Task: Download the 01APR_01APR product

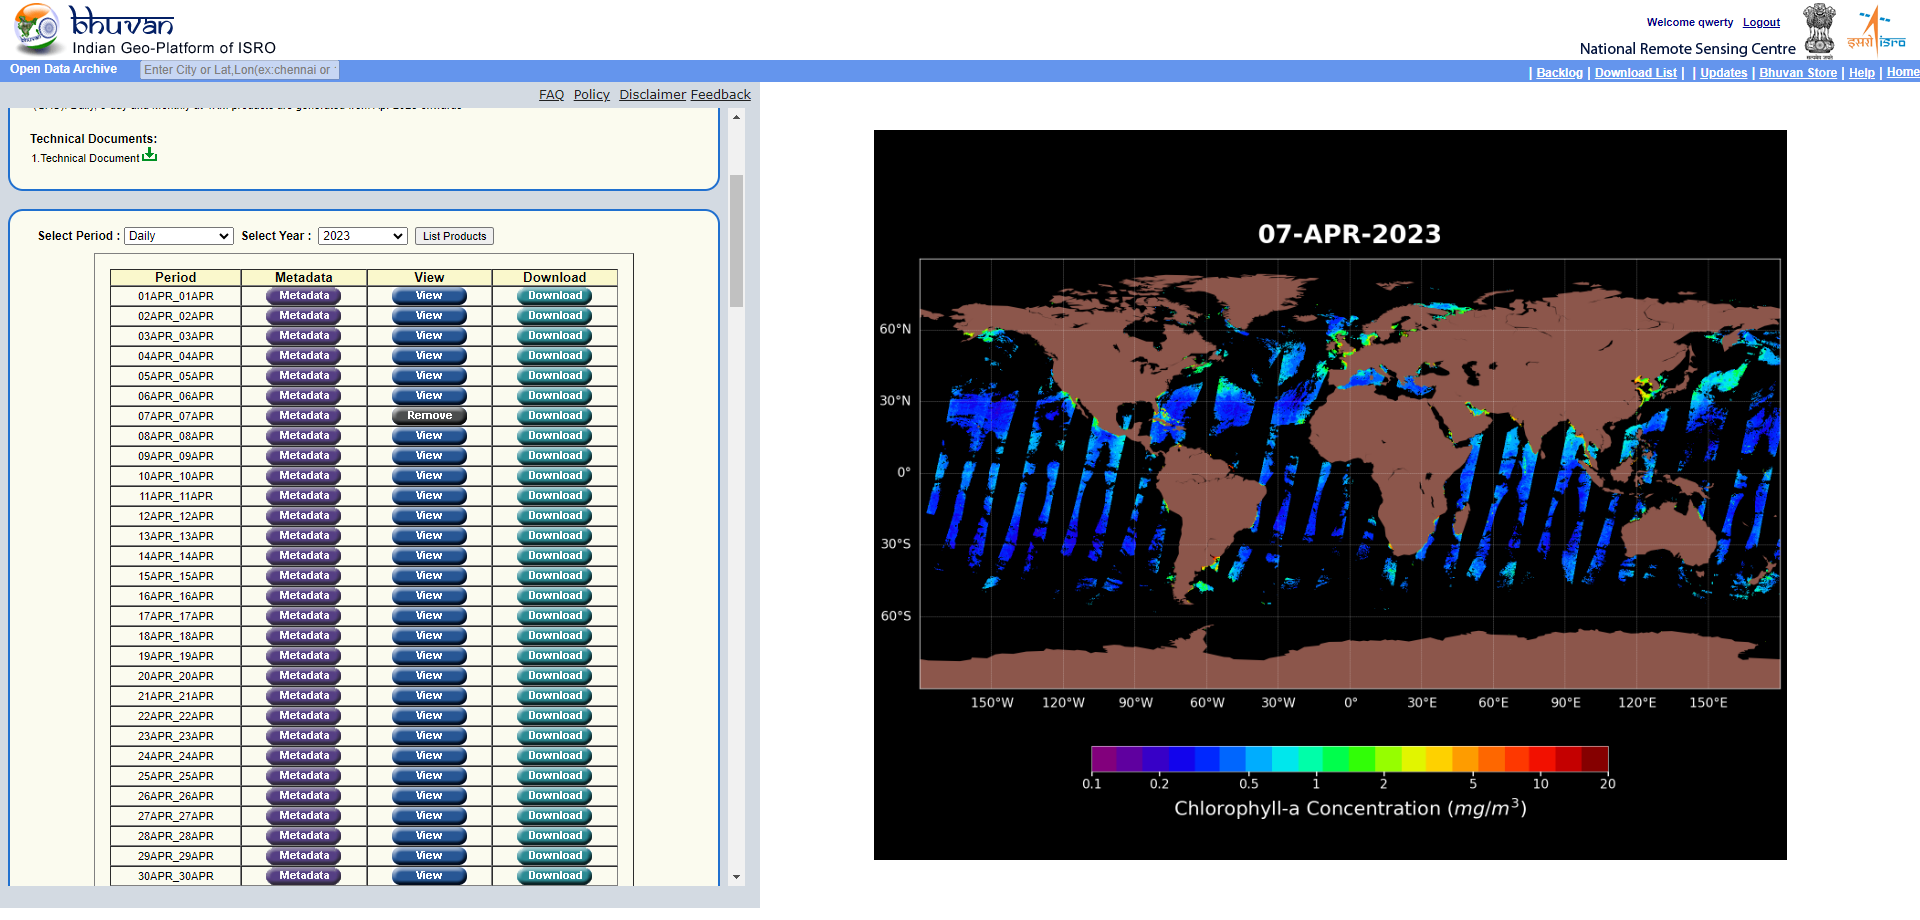Action: 555,296
